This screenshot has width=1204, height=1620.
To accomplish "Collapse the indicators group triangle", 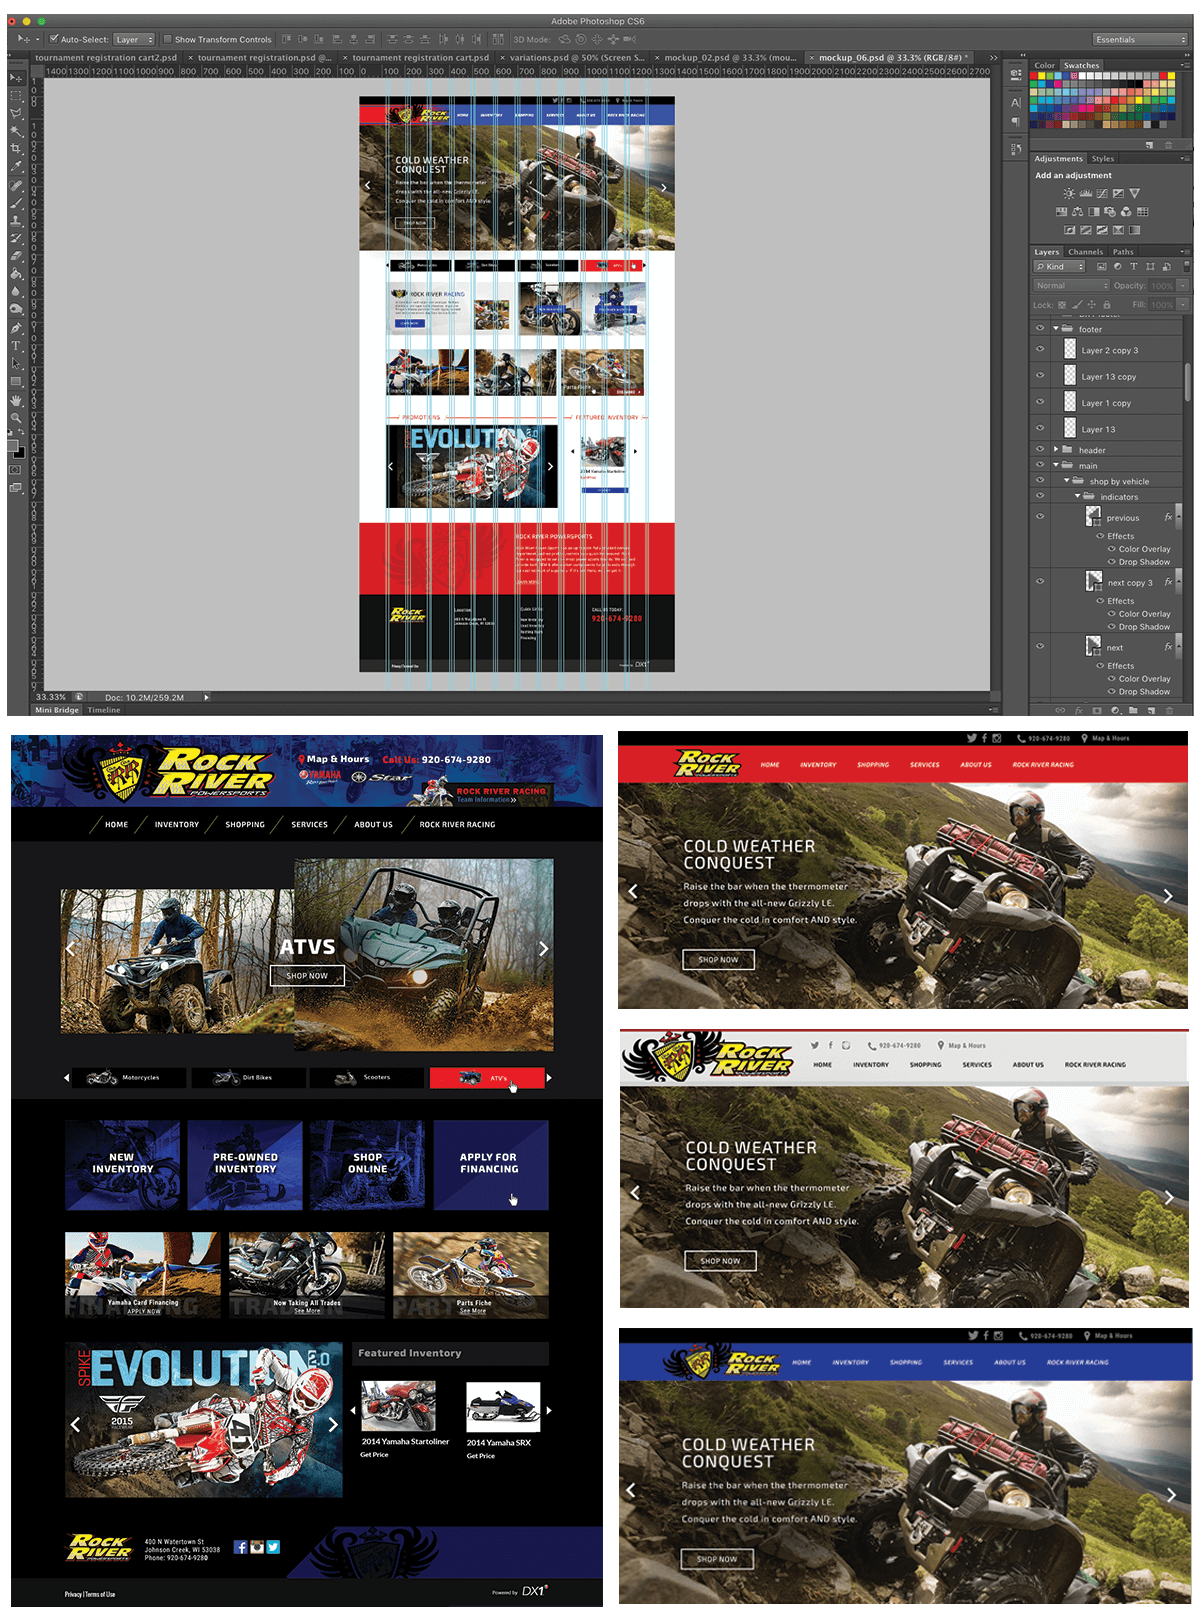I will (1077, 496).
